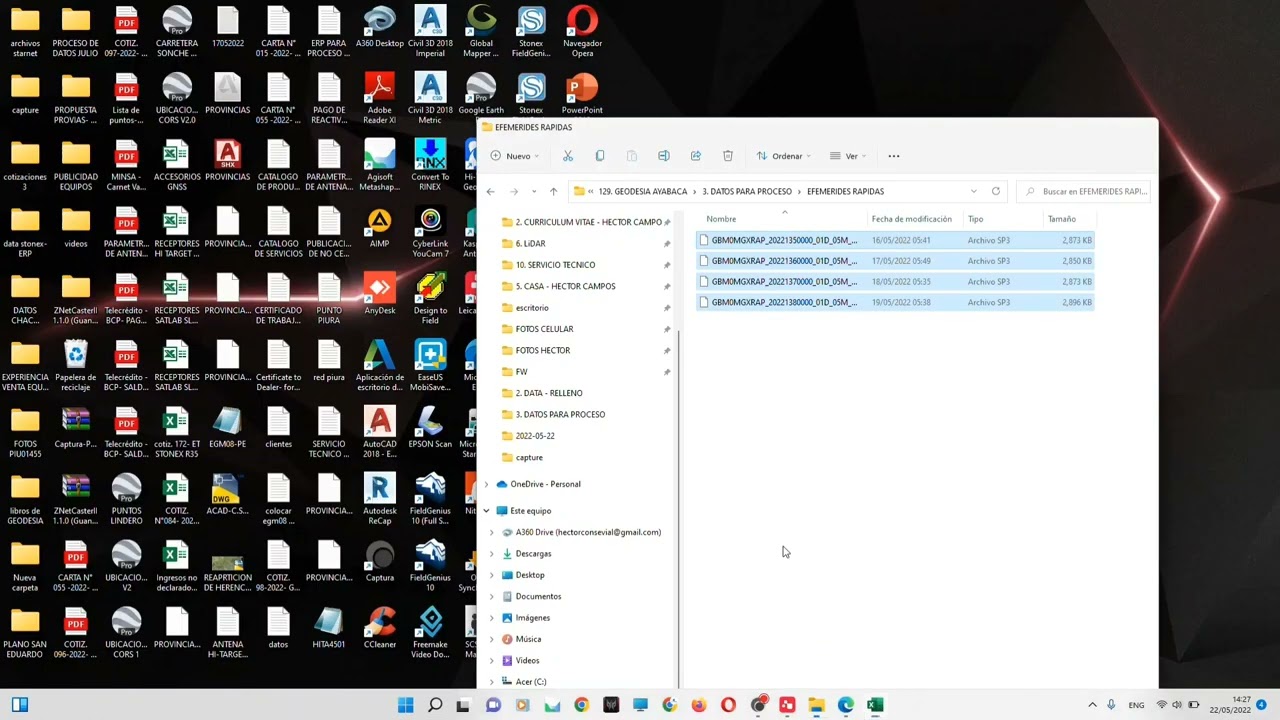The height and width of the screenshot is (720, 1280).
Task: Open Firefox from the taskbar
Action: [698, 705]
